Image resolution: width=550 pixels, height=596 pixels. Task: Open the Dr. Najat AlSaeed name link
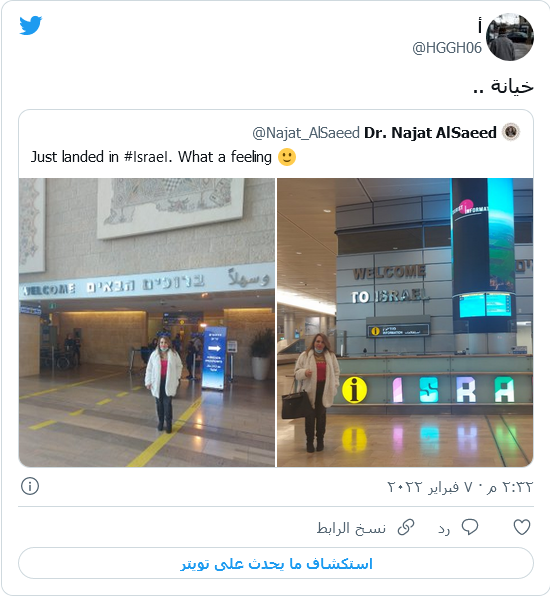[x=430, y=133]
